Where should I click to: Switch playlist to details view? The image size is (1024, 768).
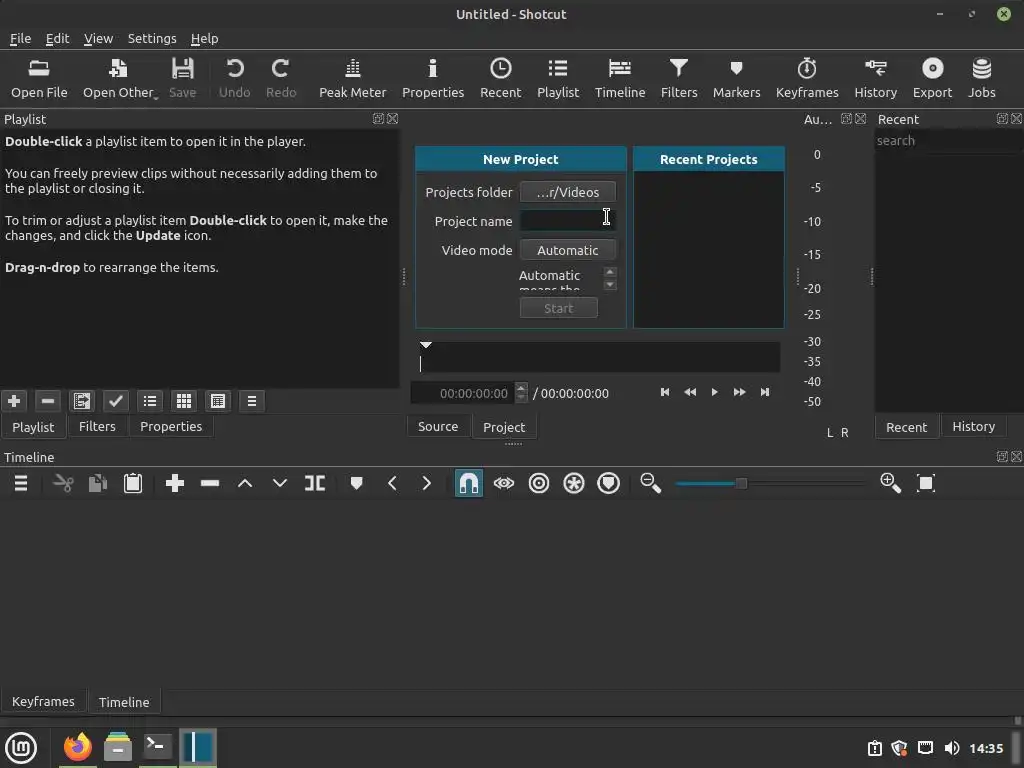150,401
